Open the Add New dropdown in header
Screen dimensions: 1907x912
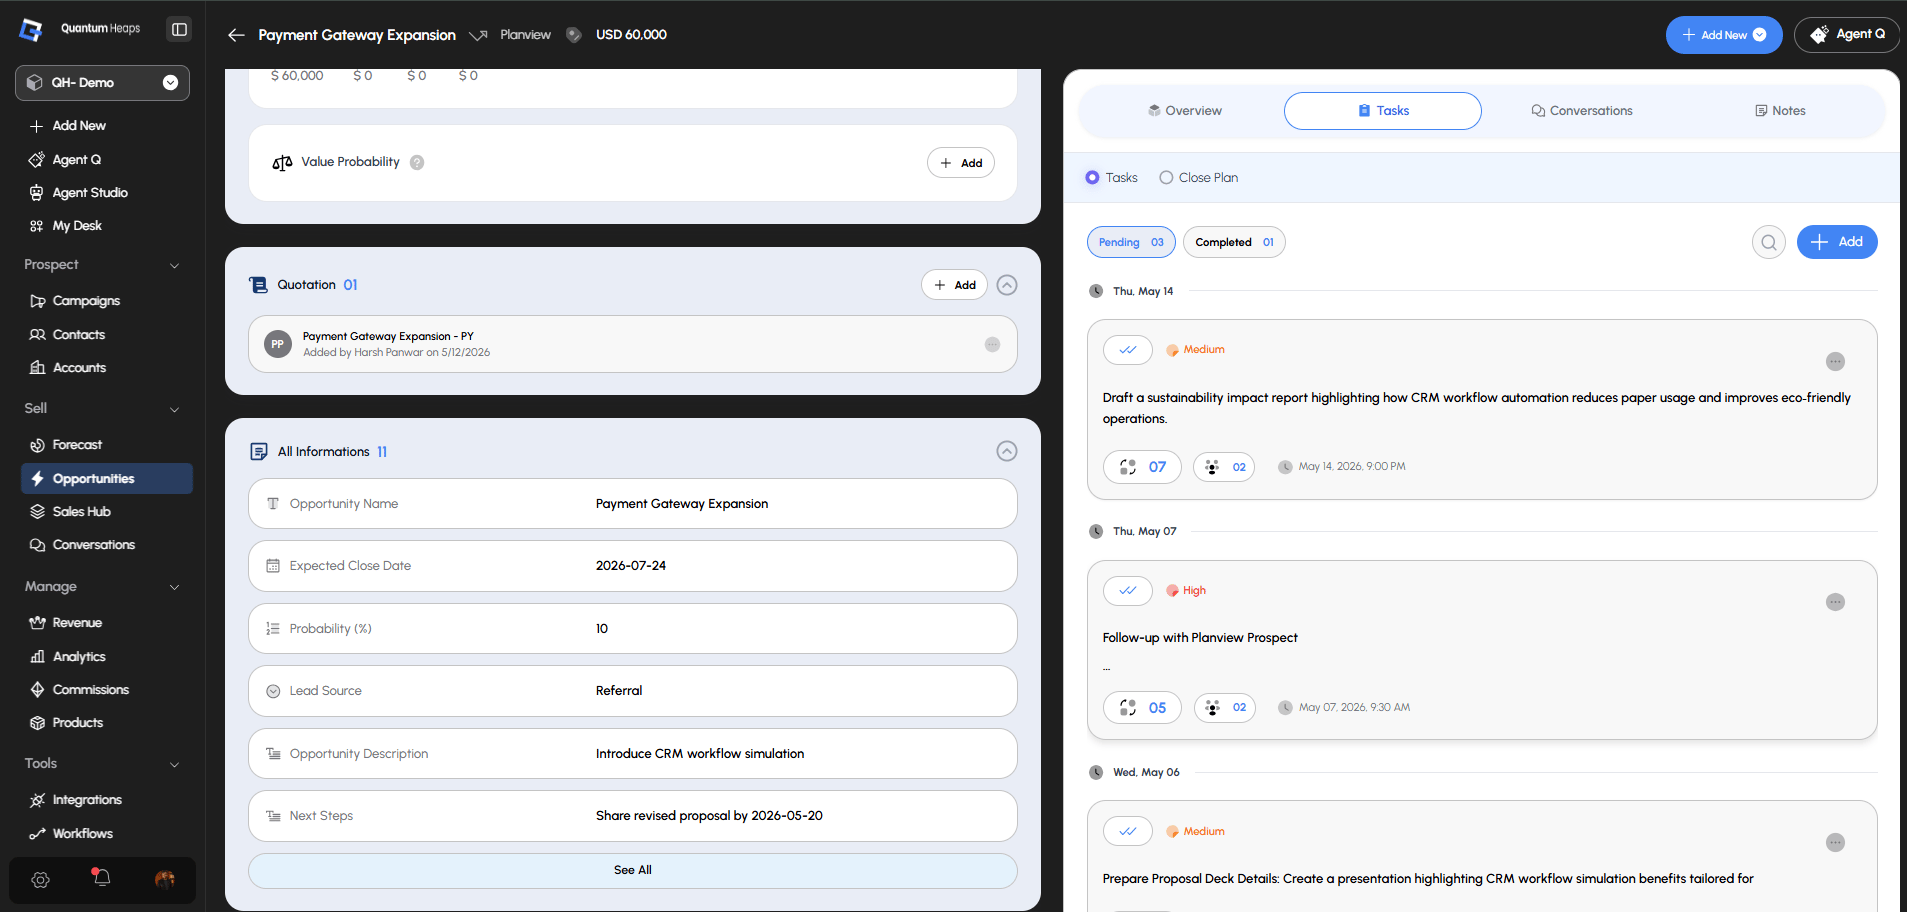click(x=1724, y=35)
